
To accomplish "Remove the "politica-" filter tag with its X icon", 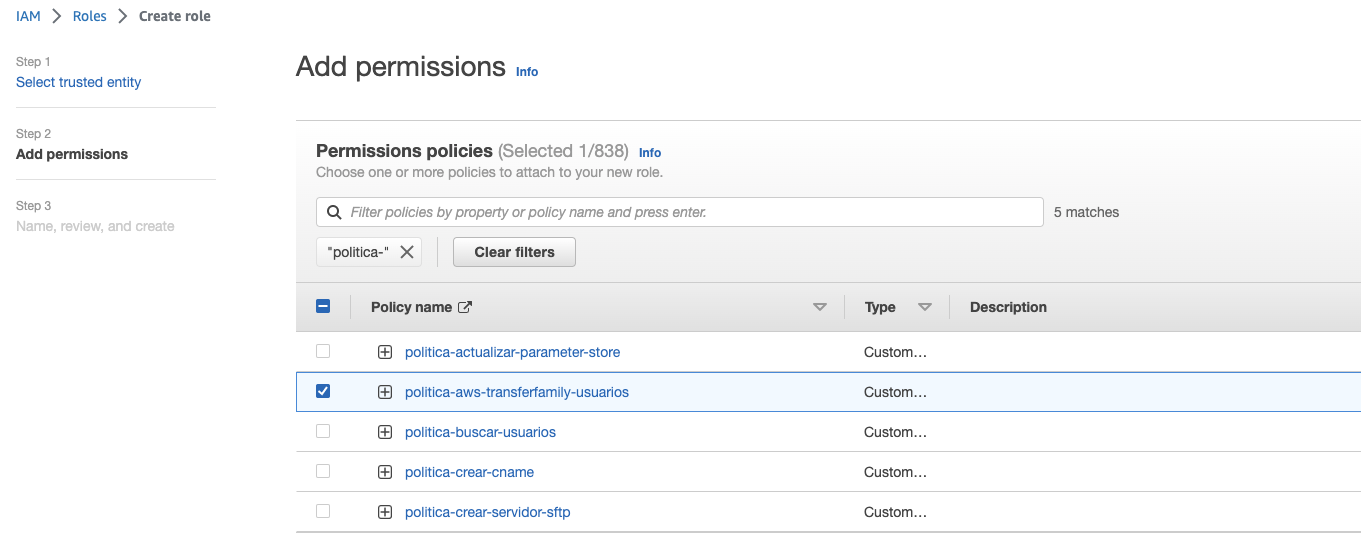I will pyautogui.click(x=407, y=252).
